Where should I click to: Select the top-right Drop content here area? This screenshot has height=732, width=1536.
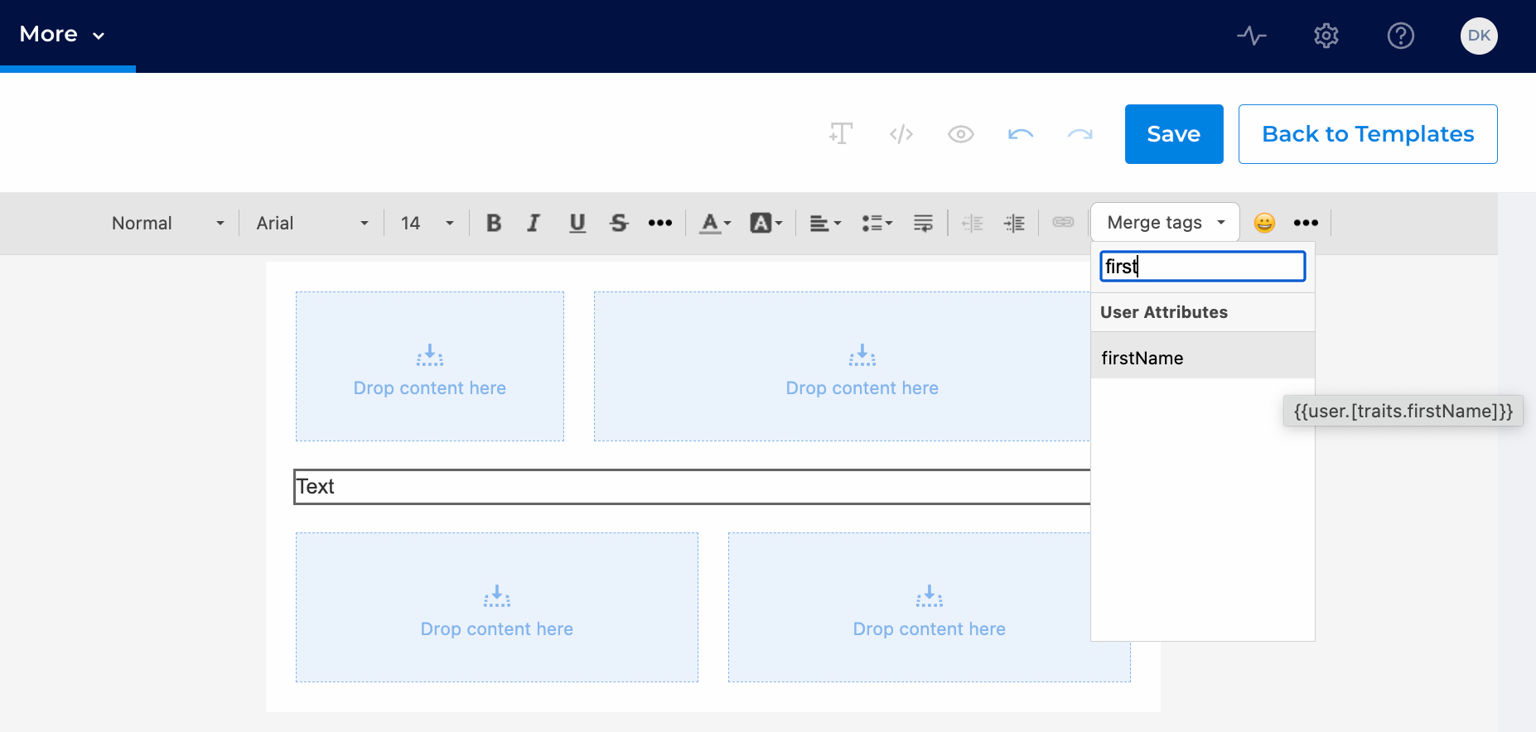843,366
